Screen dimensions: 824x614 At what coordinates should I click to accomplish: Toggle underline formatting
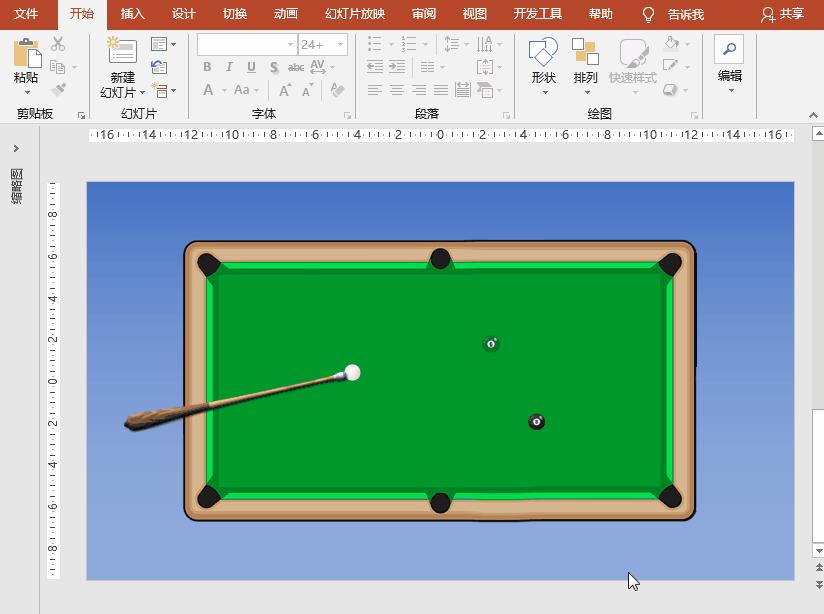pyautogui.click(x=249, y=68)
